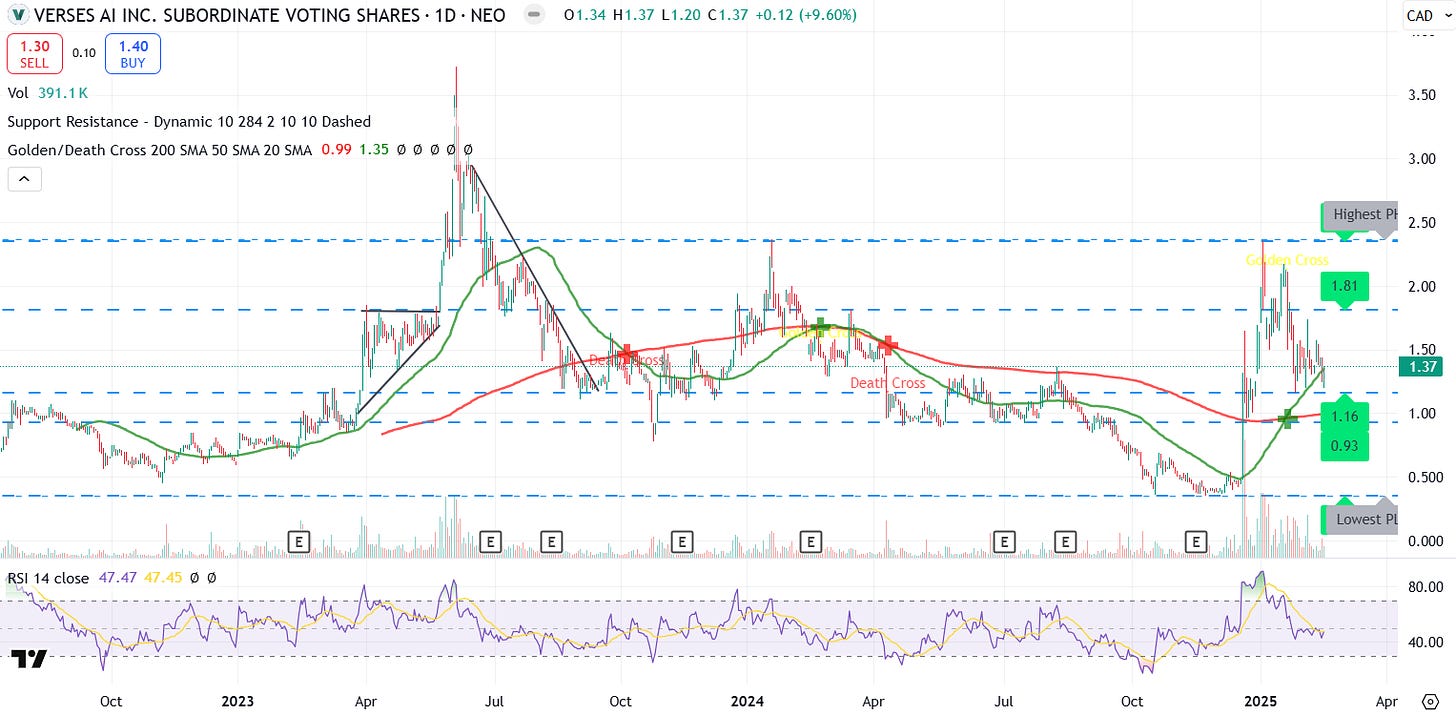Click the red Death Cross plus marker near Apr 2024
Screen dimensions: 1456x712
(888, 346)
